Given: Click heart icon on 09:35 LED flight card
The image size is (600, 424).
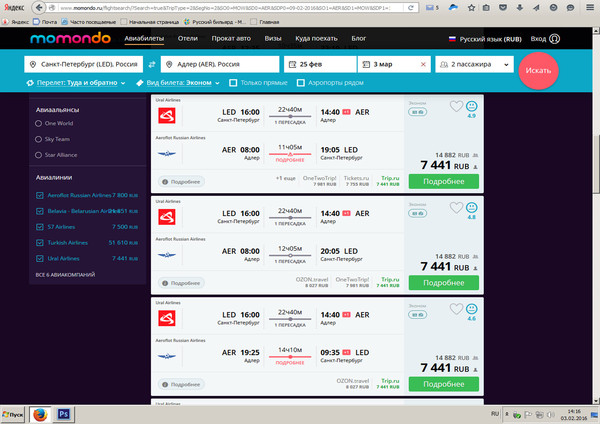Looking at the screenshot, I should 456,309.
